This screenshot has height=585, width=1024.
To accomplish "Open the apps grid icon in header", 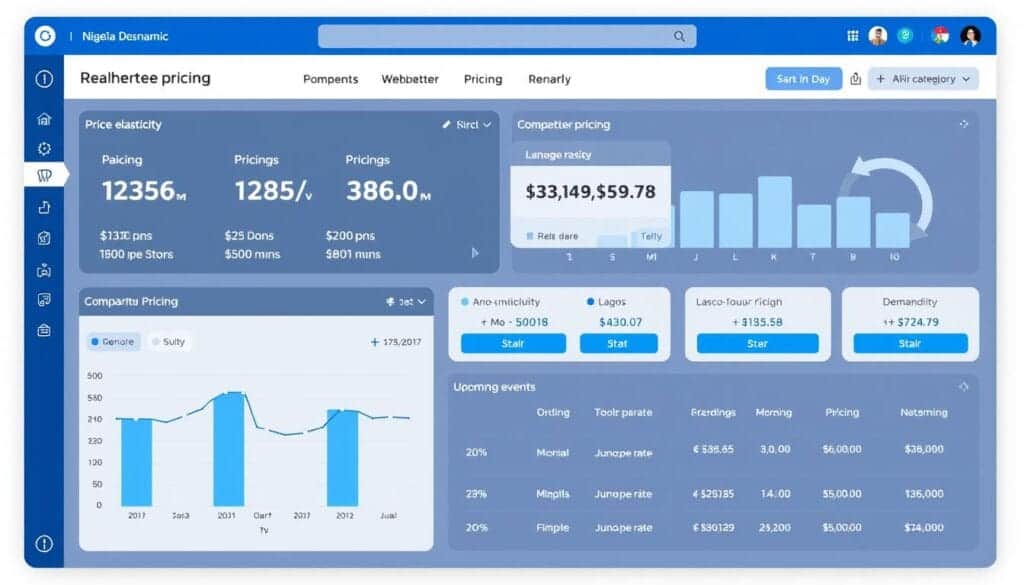I will (853, 36).
